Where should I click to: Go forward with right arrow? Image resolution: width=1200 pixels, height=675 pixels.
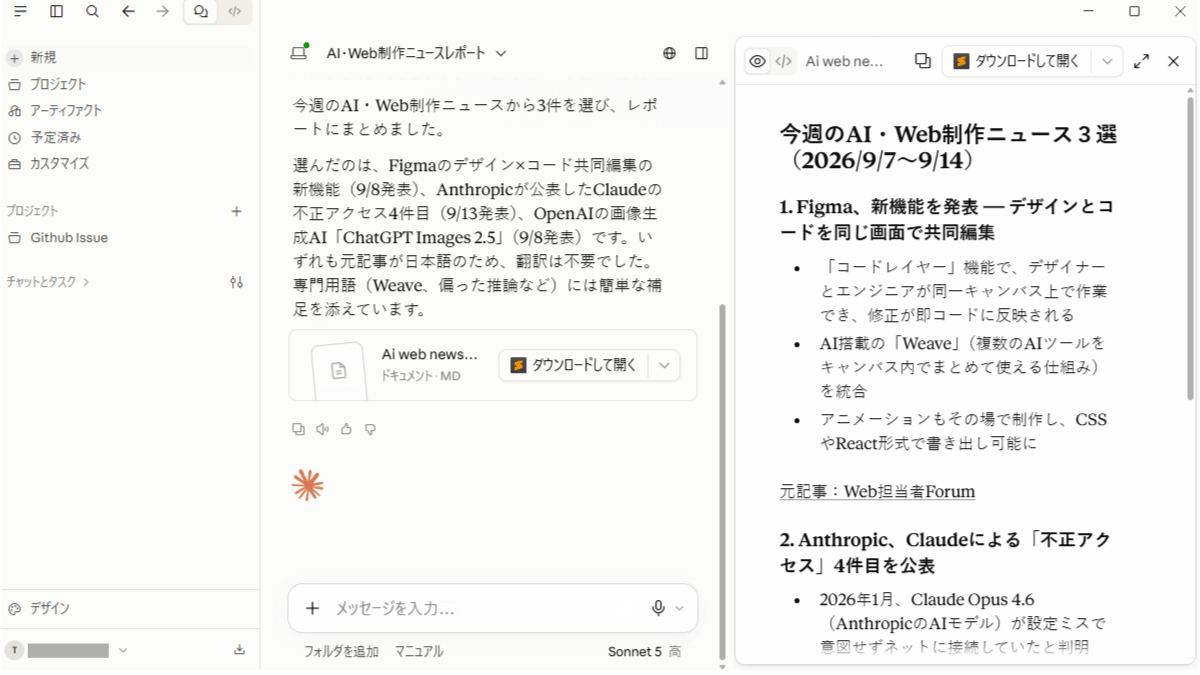click(163, 11)
